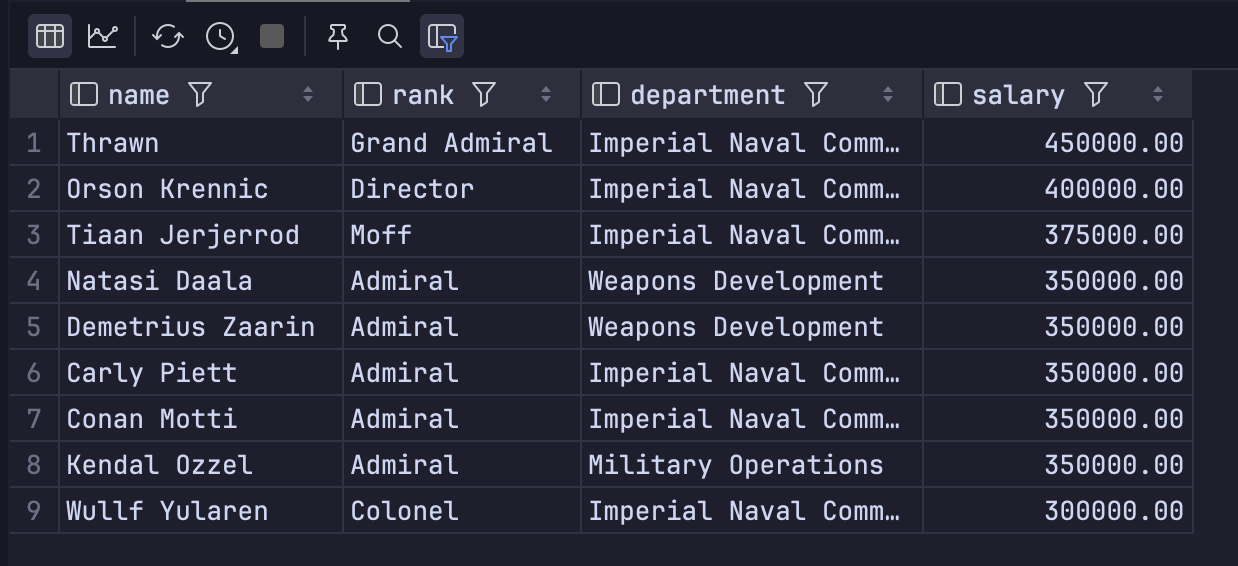Toggle the local column filters button
The width and height of the screenshot is (1238, 566).
442,37
